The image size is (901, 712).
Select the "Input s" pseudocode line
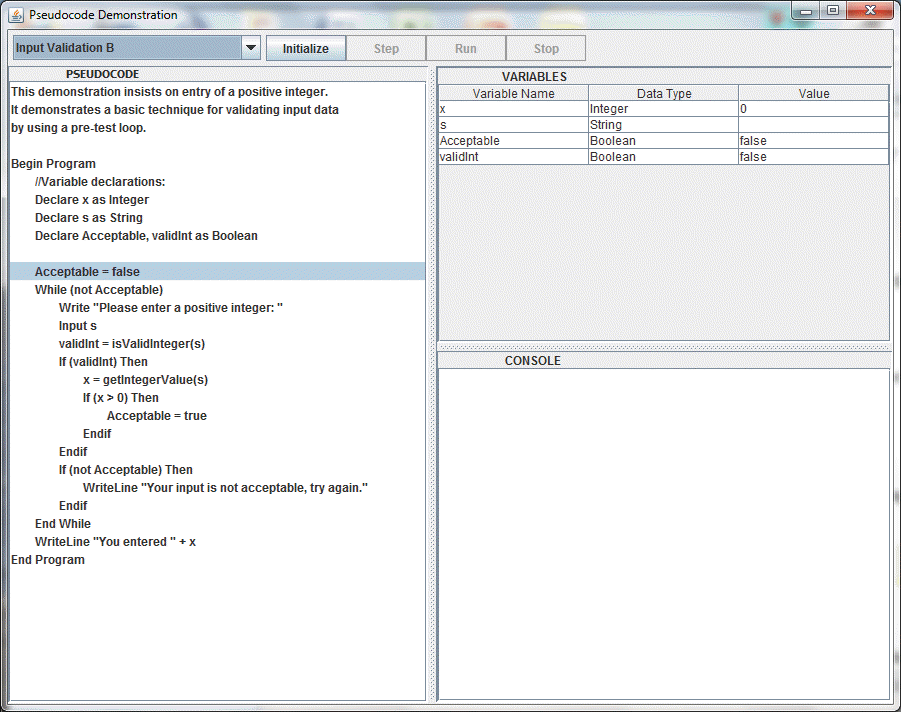tap(78, 326)
